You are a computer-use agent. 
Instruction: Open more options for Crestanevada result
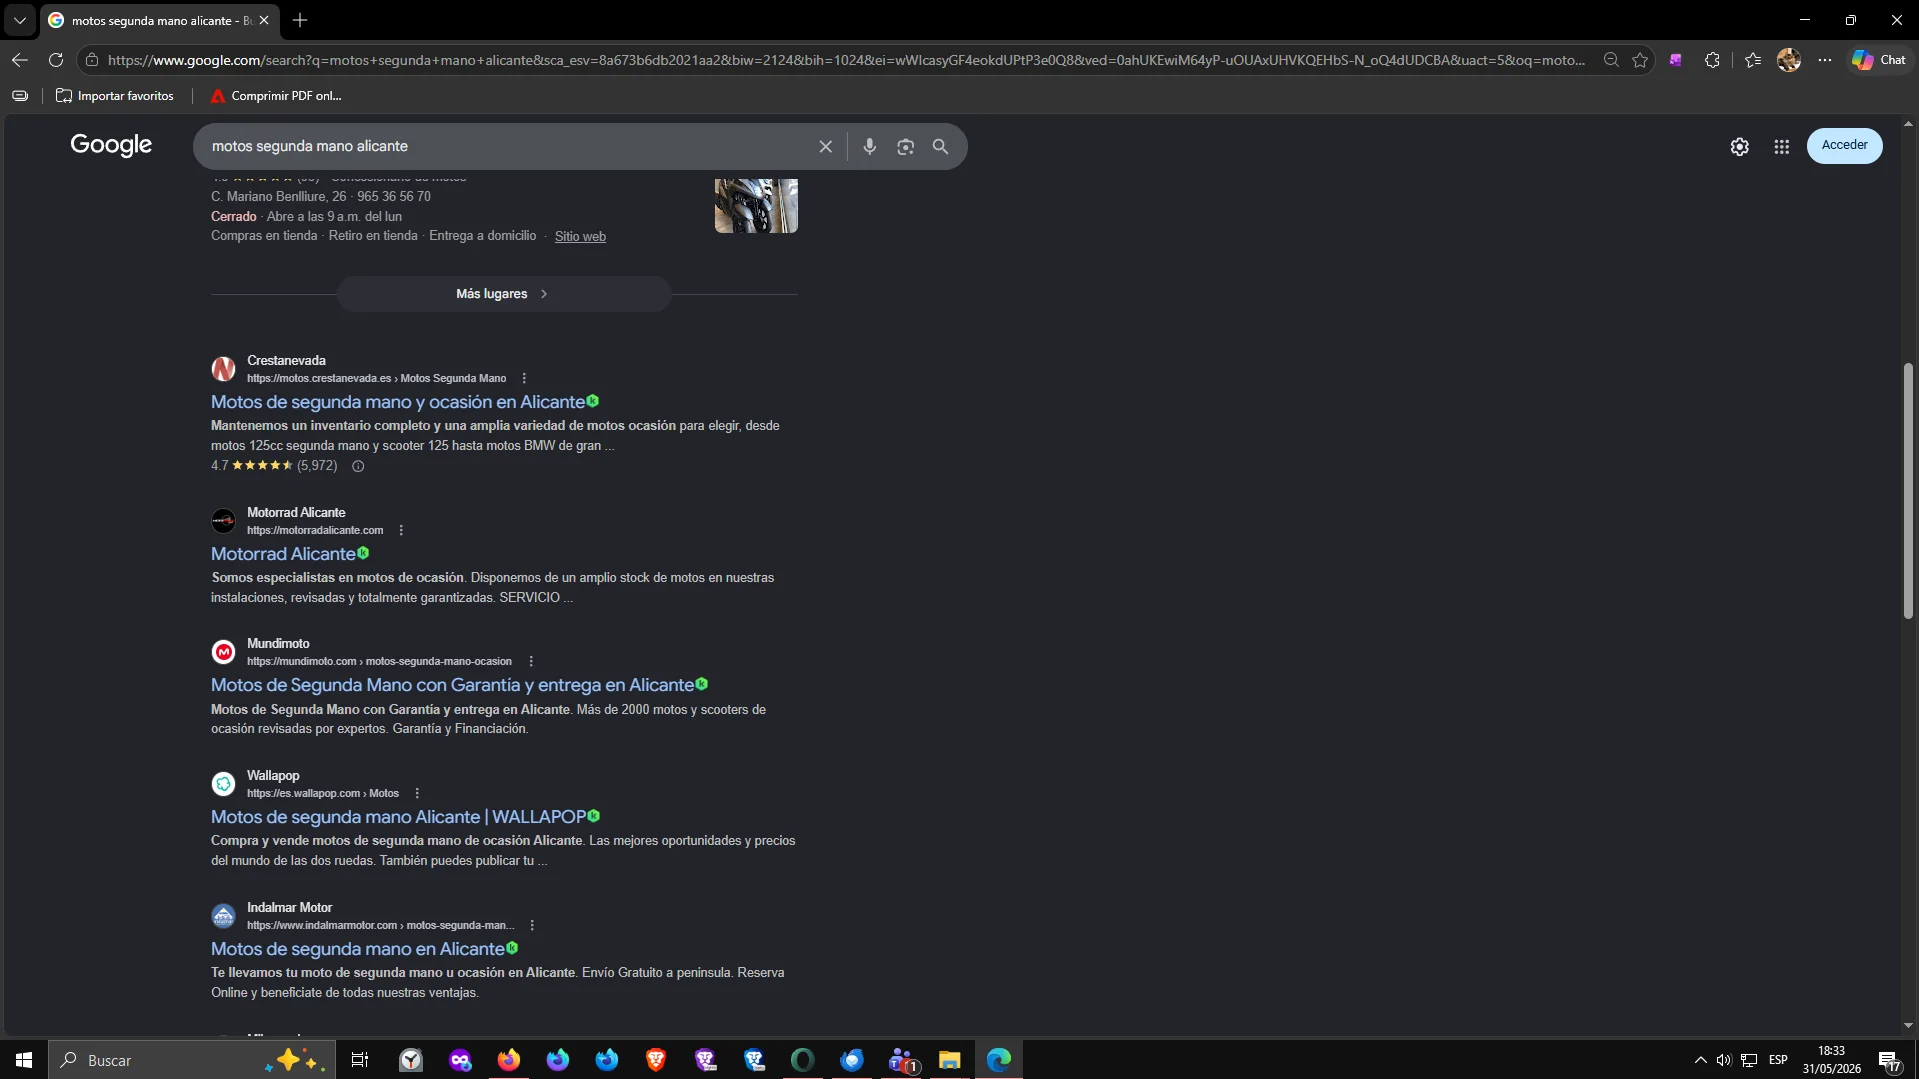click(524, 378)
